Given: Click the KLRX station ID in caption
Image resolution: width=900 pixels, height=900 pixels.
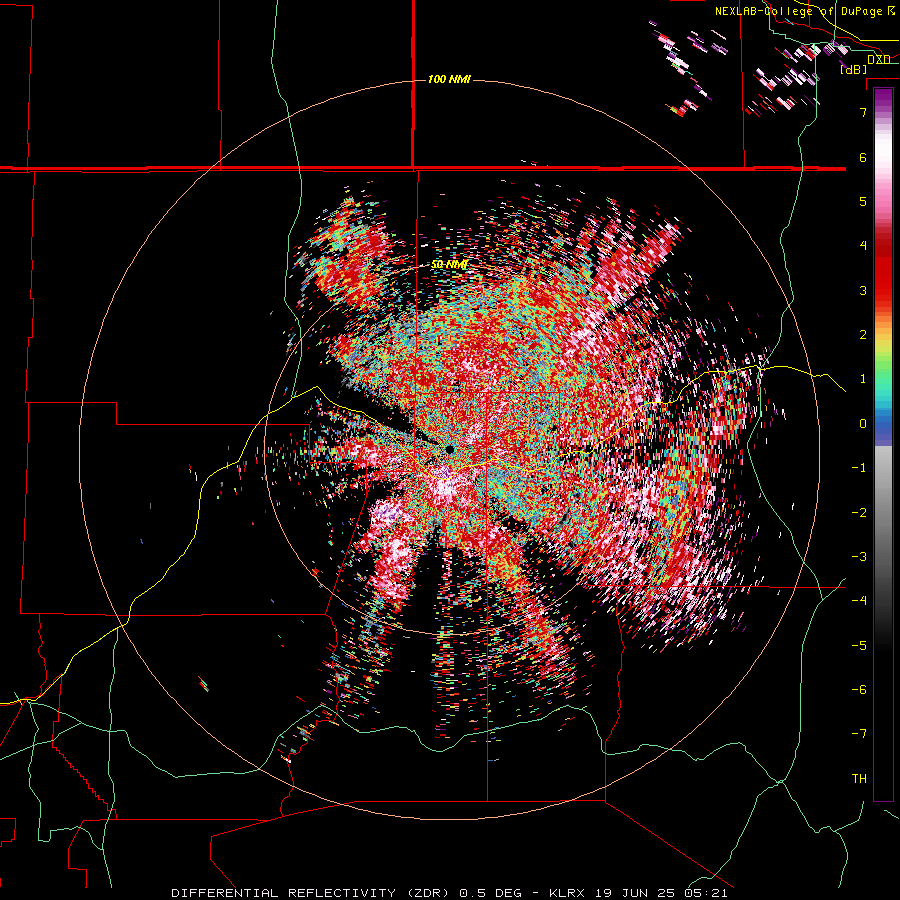Looking at the screenshot, I should point(567,893).
